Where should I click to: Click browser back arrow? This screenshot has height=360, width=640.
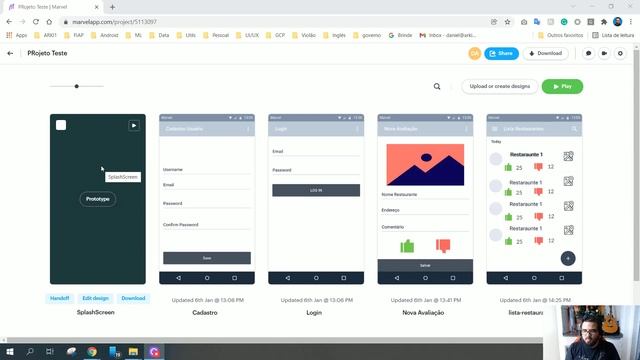point(9,22)
